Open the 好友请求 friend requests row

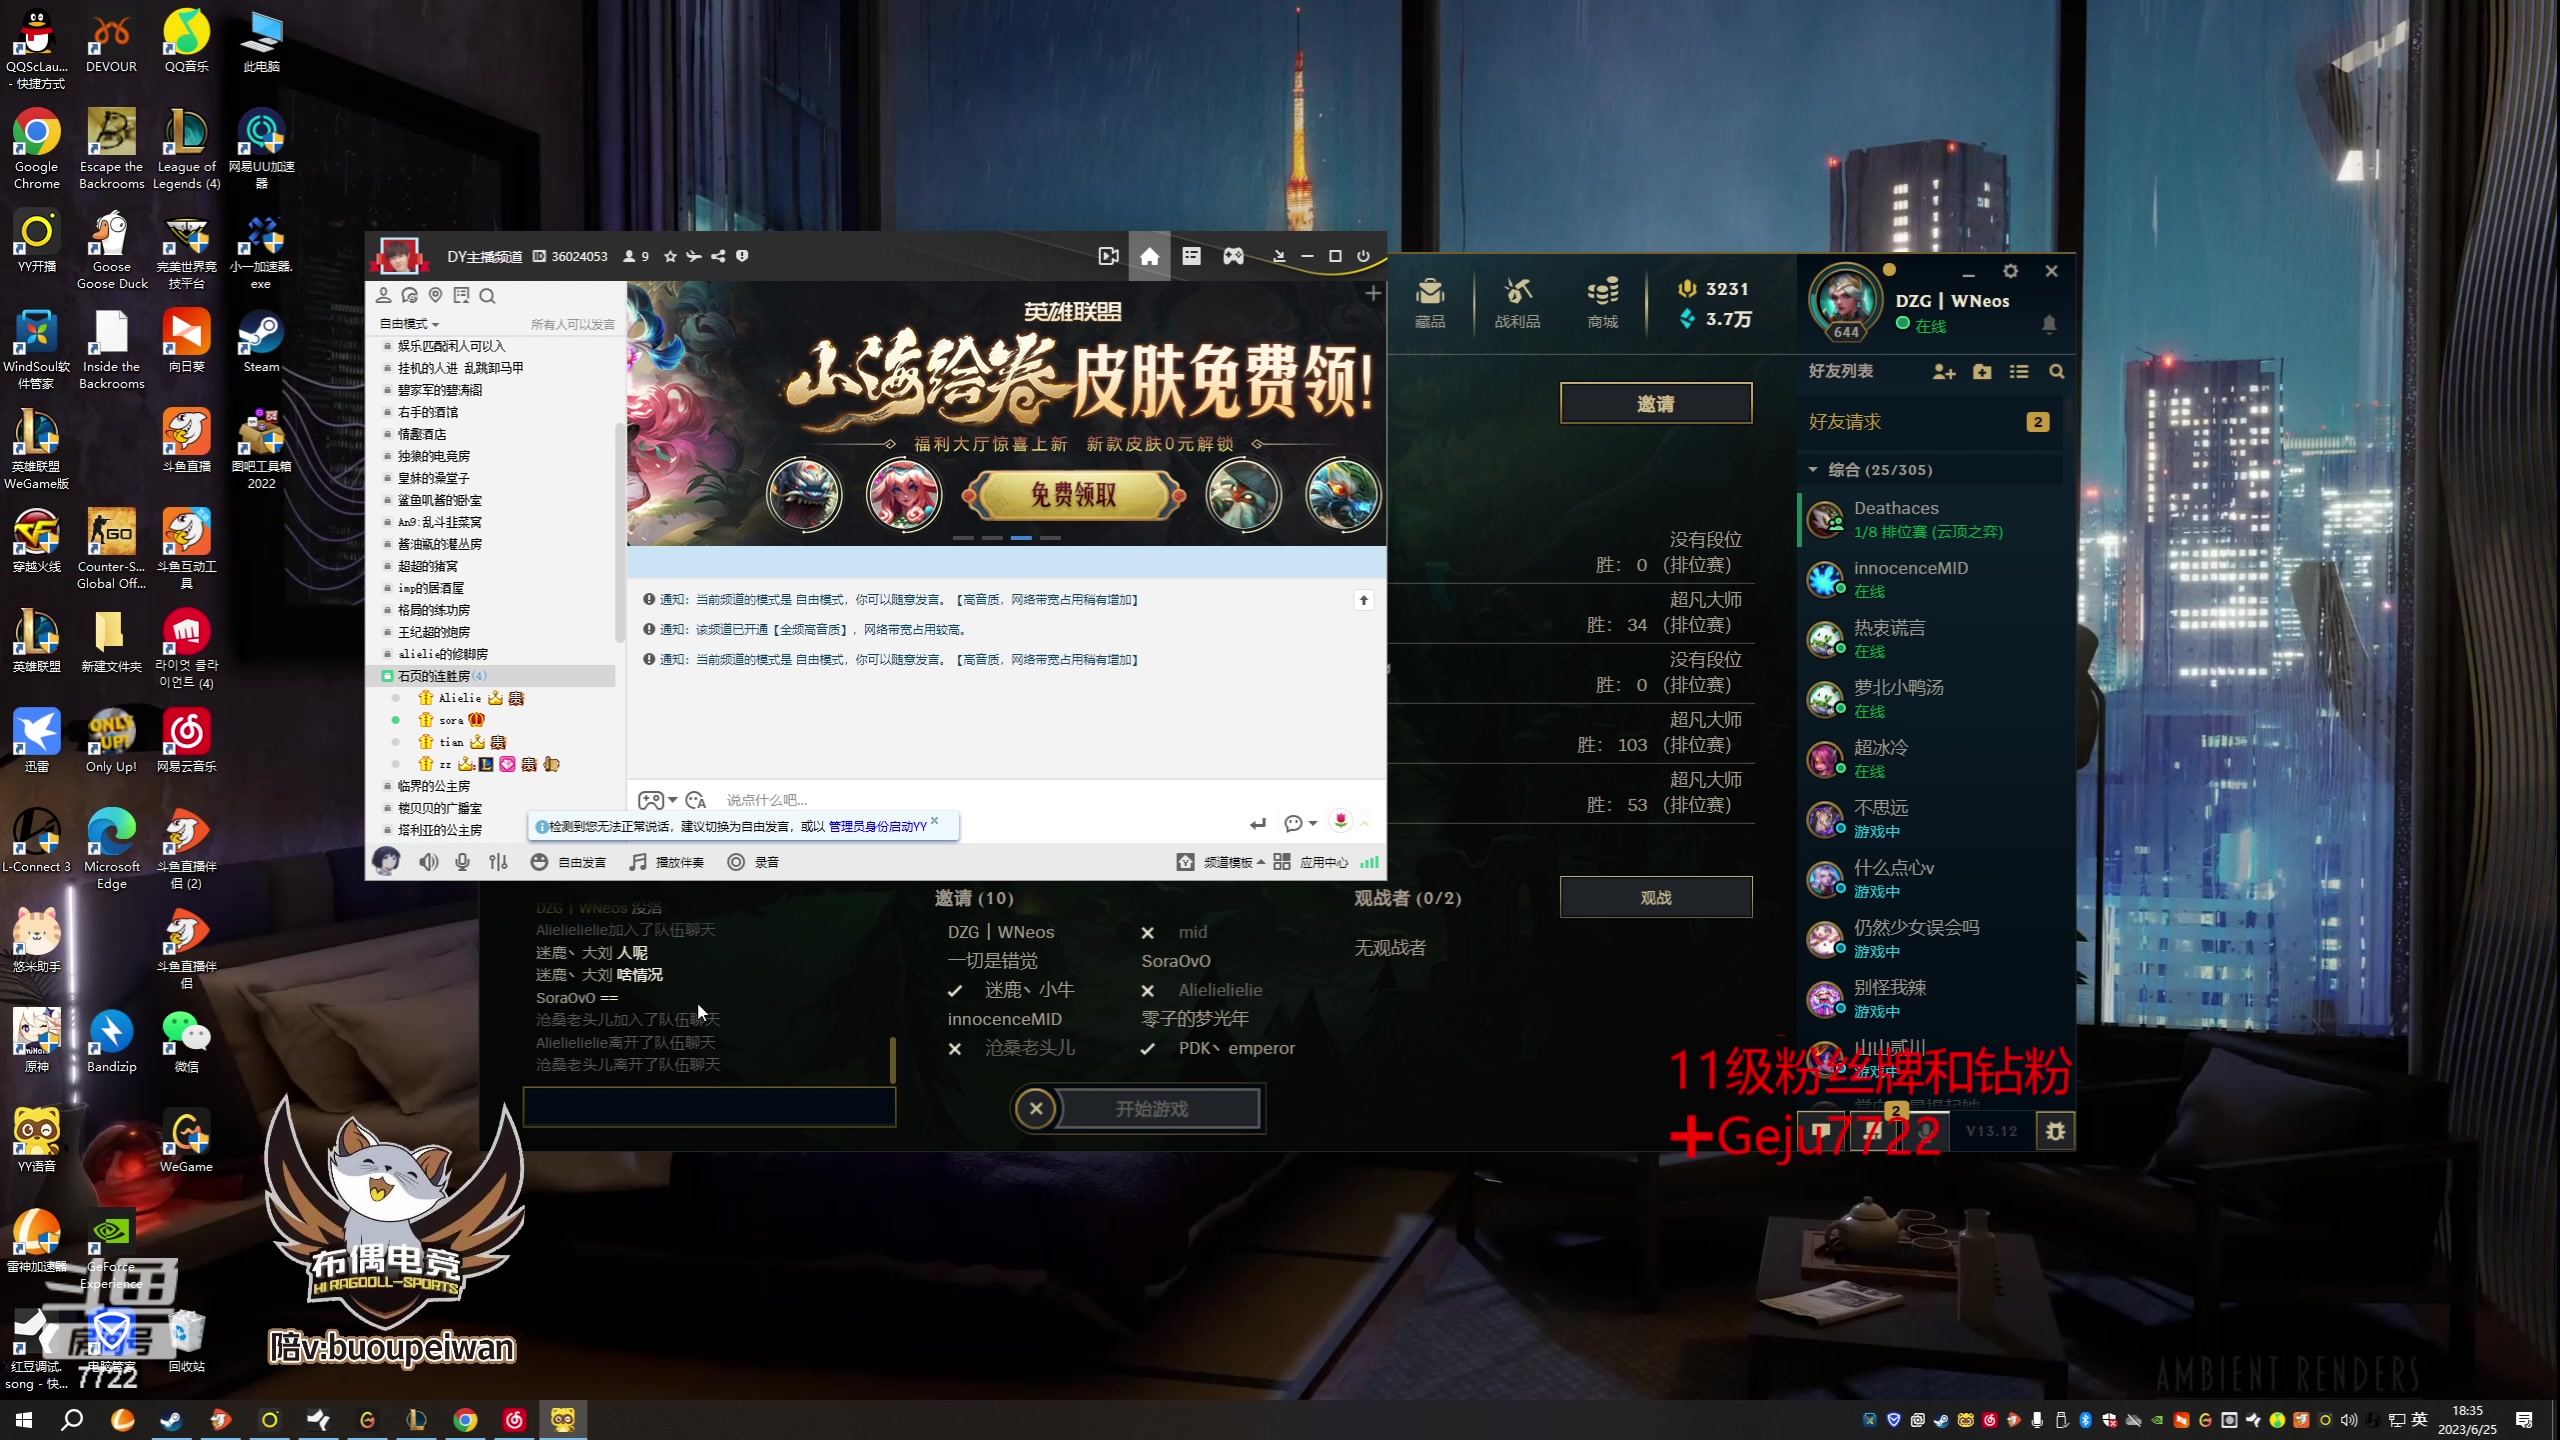click(1930, 422)
